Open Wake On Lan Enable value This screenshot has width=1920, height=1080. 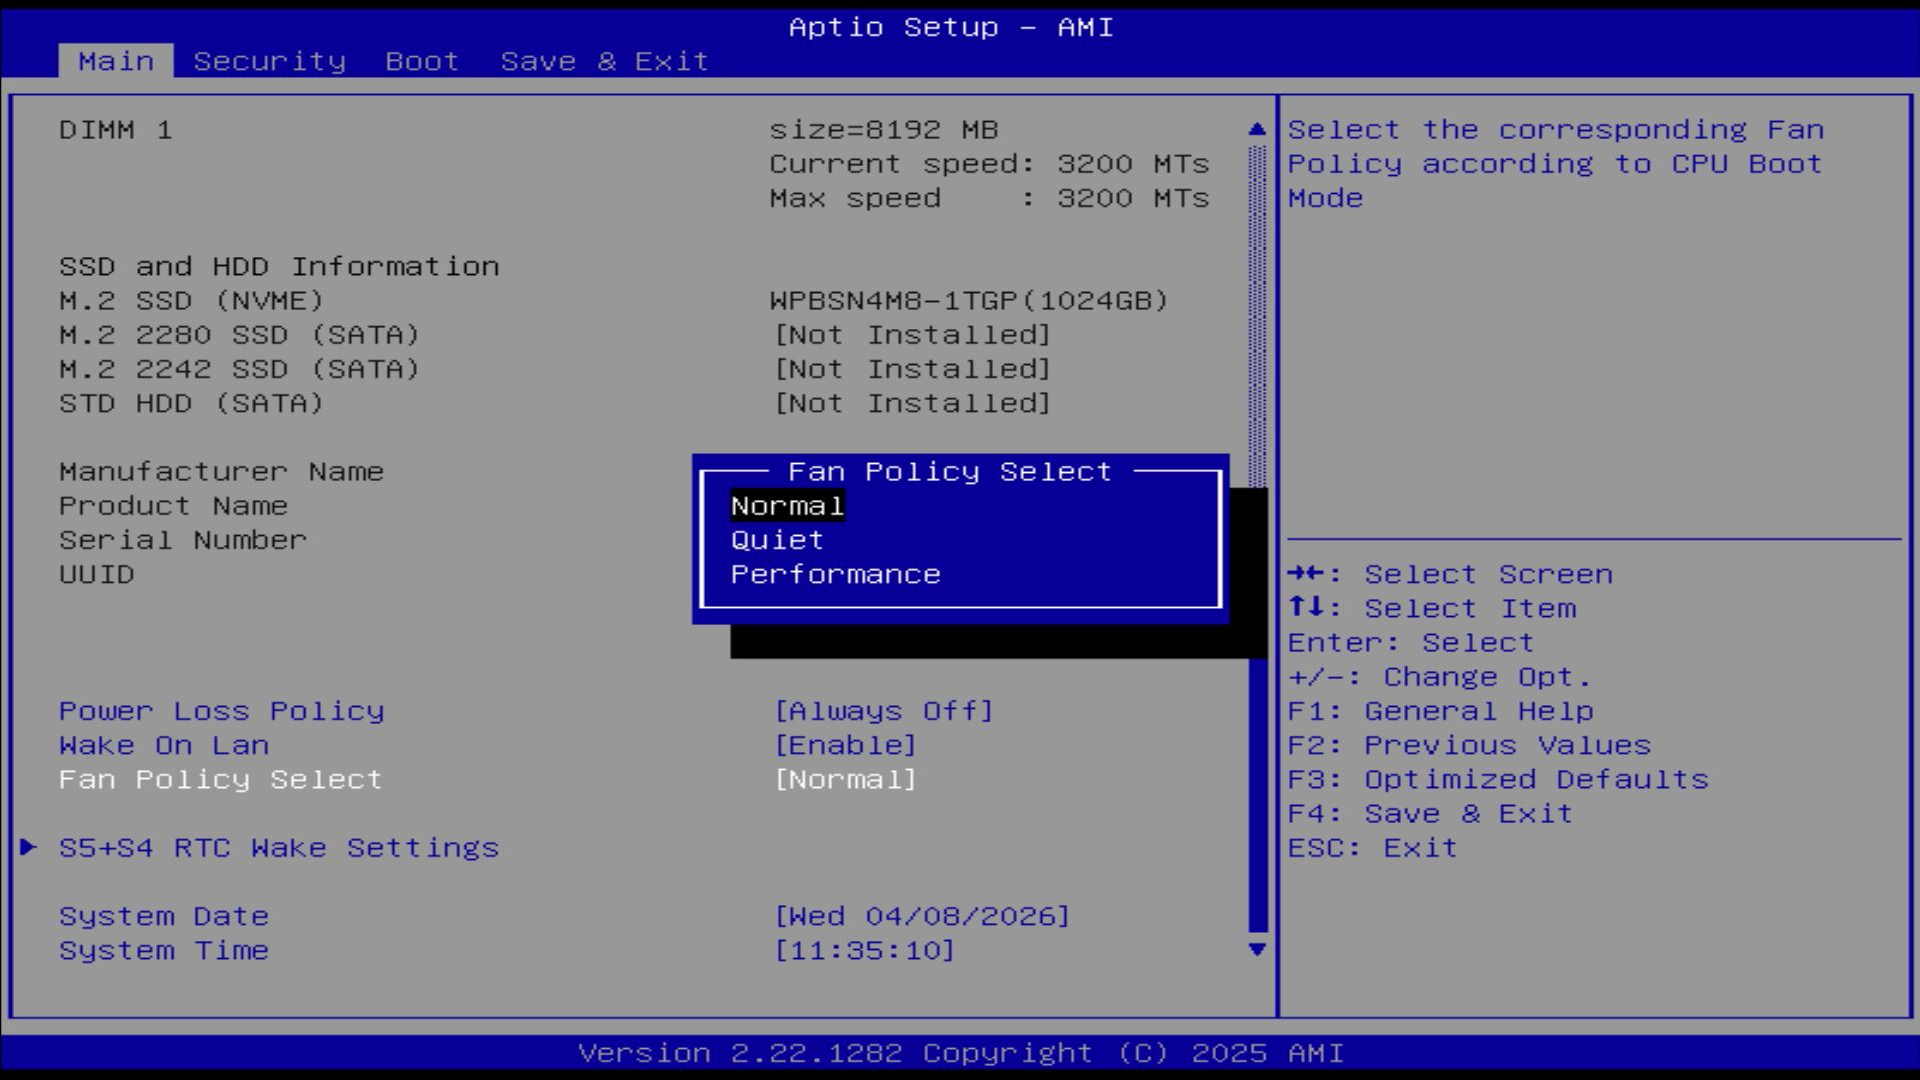(845, 745)
